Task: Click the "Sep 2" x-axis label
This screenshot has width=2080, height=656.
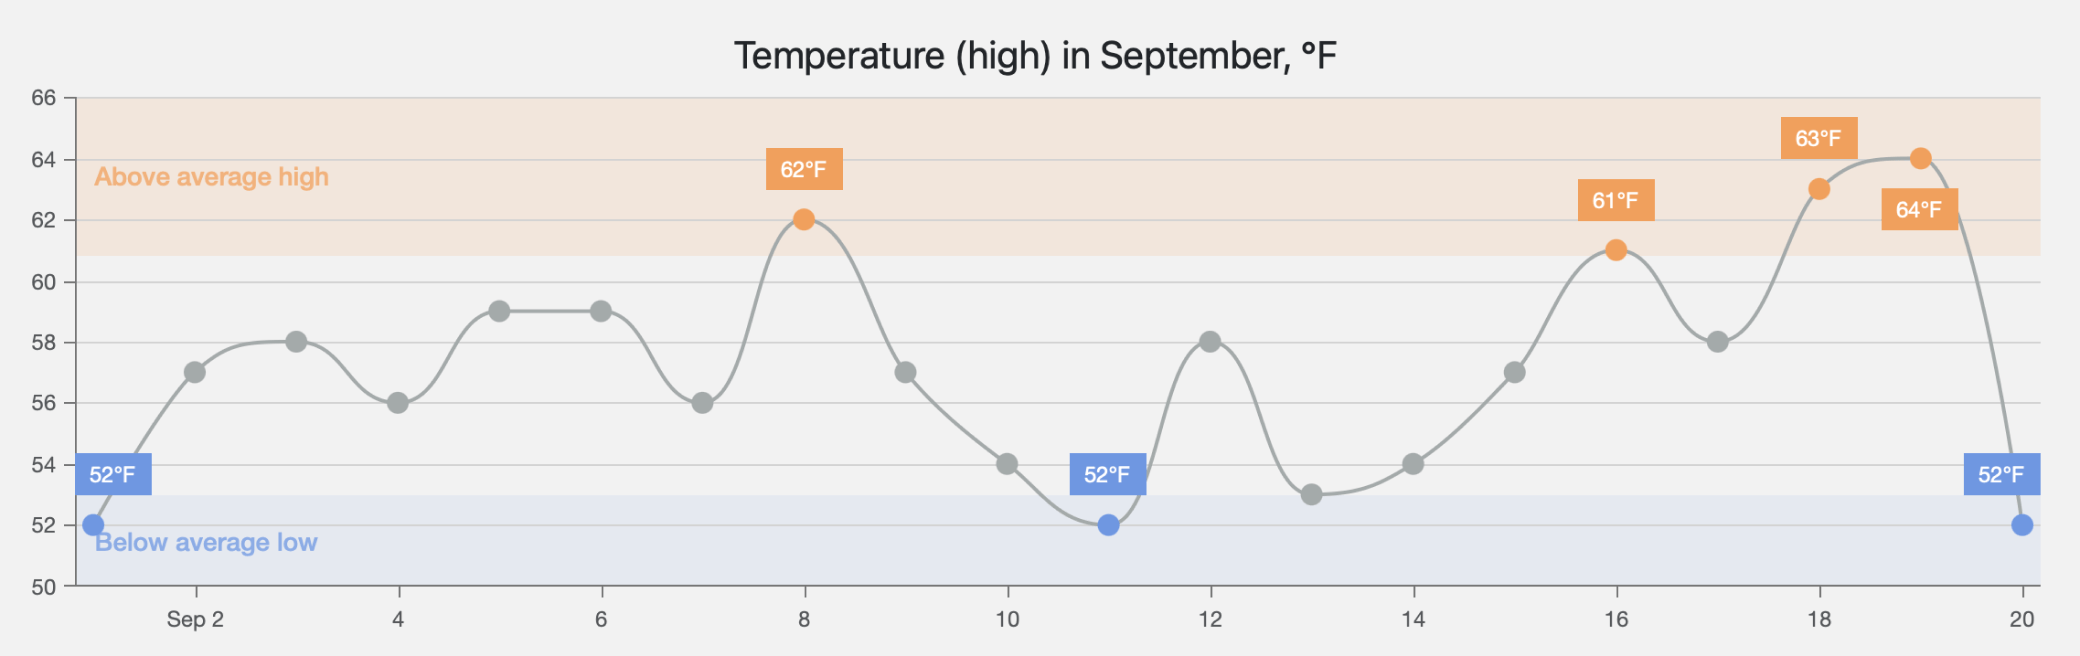Action: [195, 619]
